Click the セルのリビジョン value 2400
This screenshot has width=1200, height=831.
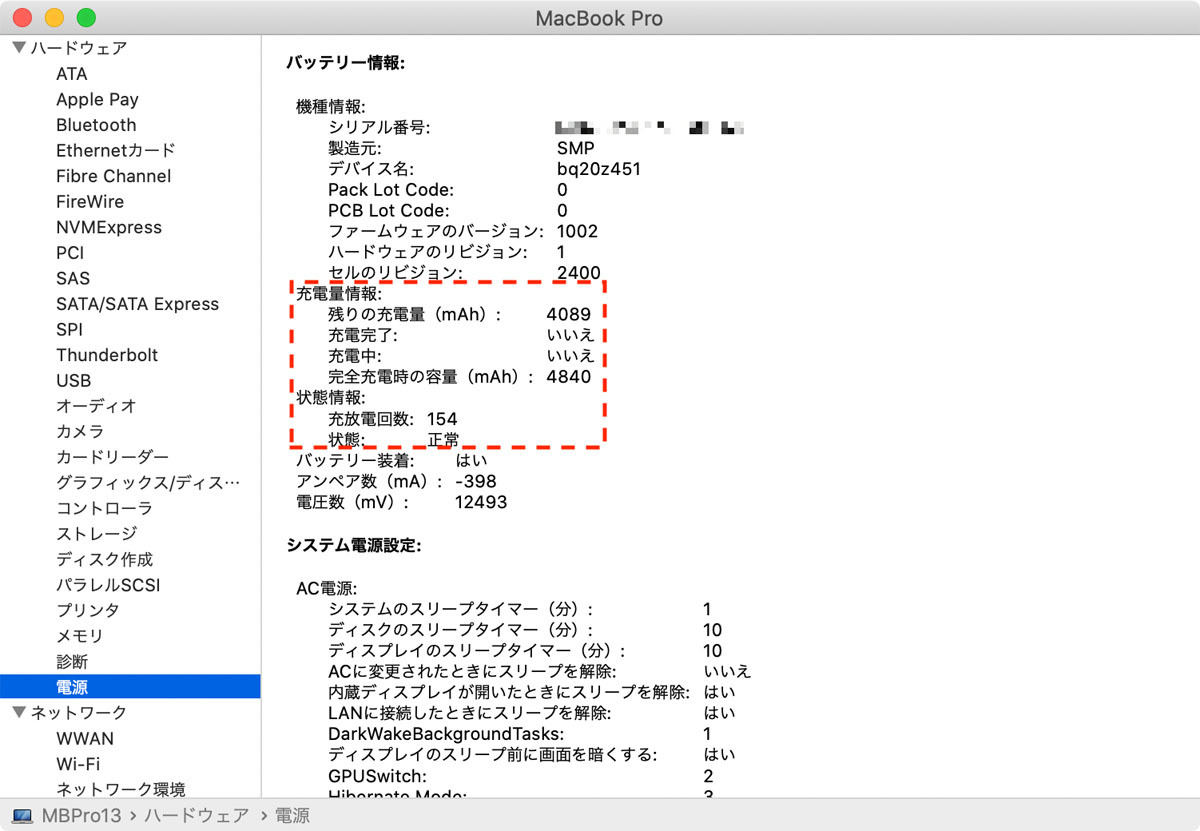[579, 273]
